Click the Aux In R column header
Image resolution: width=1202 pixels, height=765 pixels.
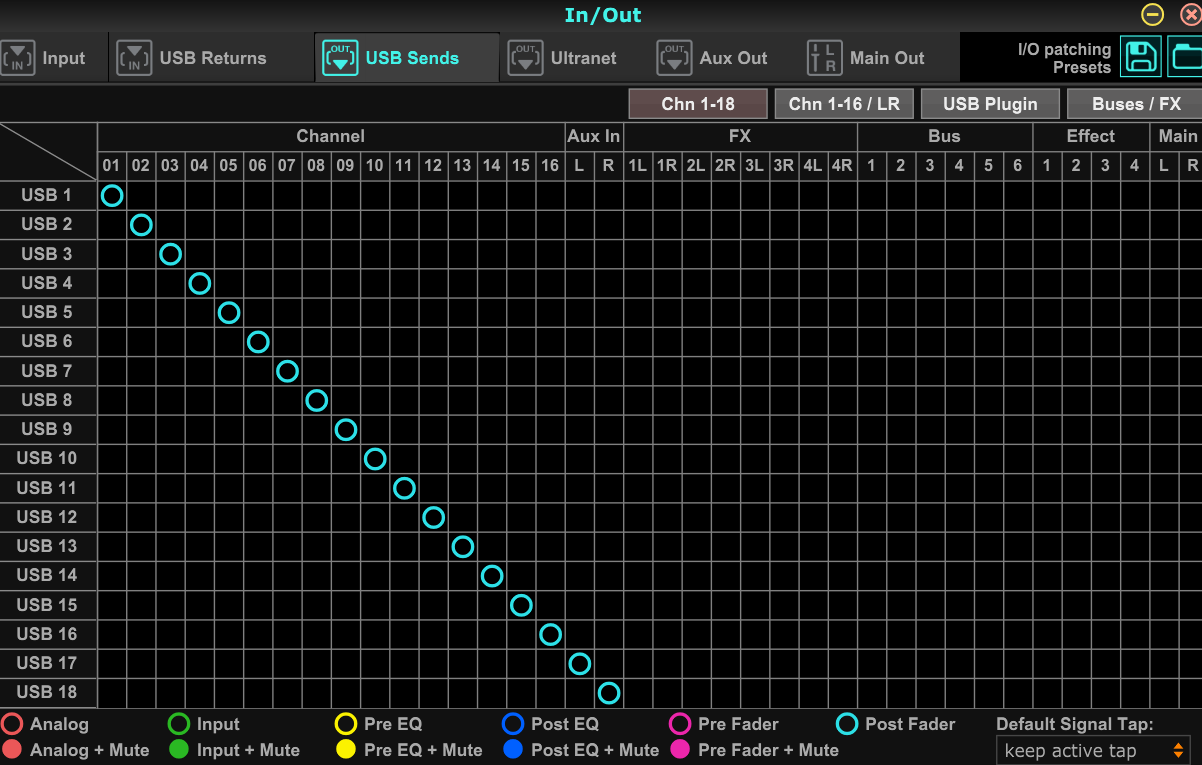pyautogui.click(x=608, y=166)
